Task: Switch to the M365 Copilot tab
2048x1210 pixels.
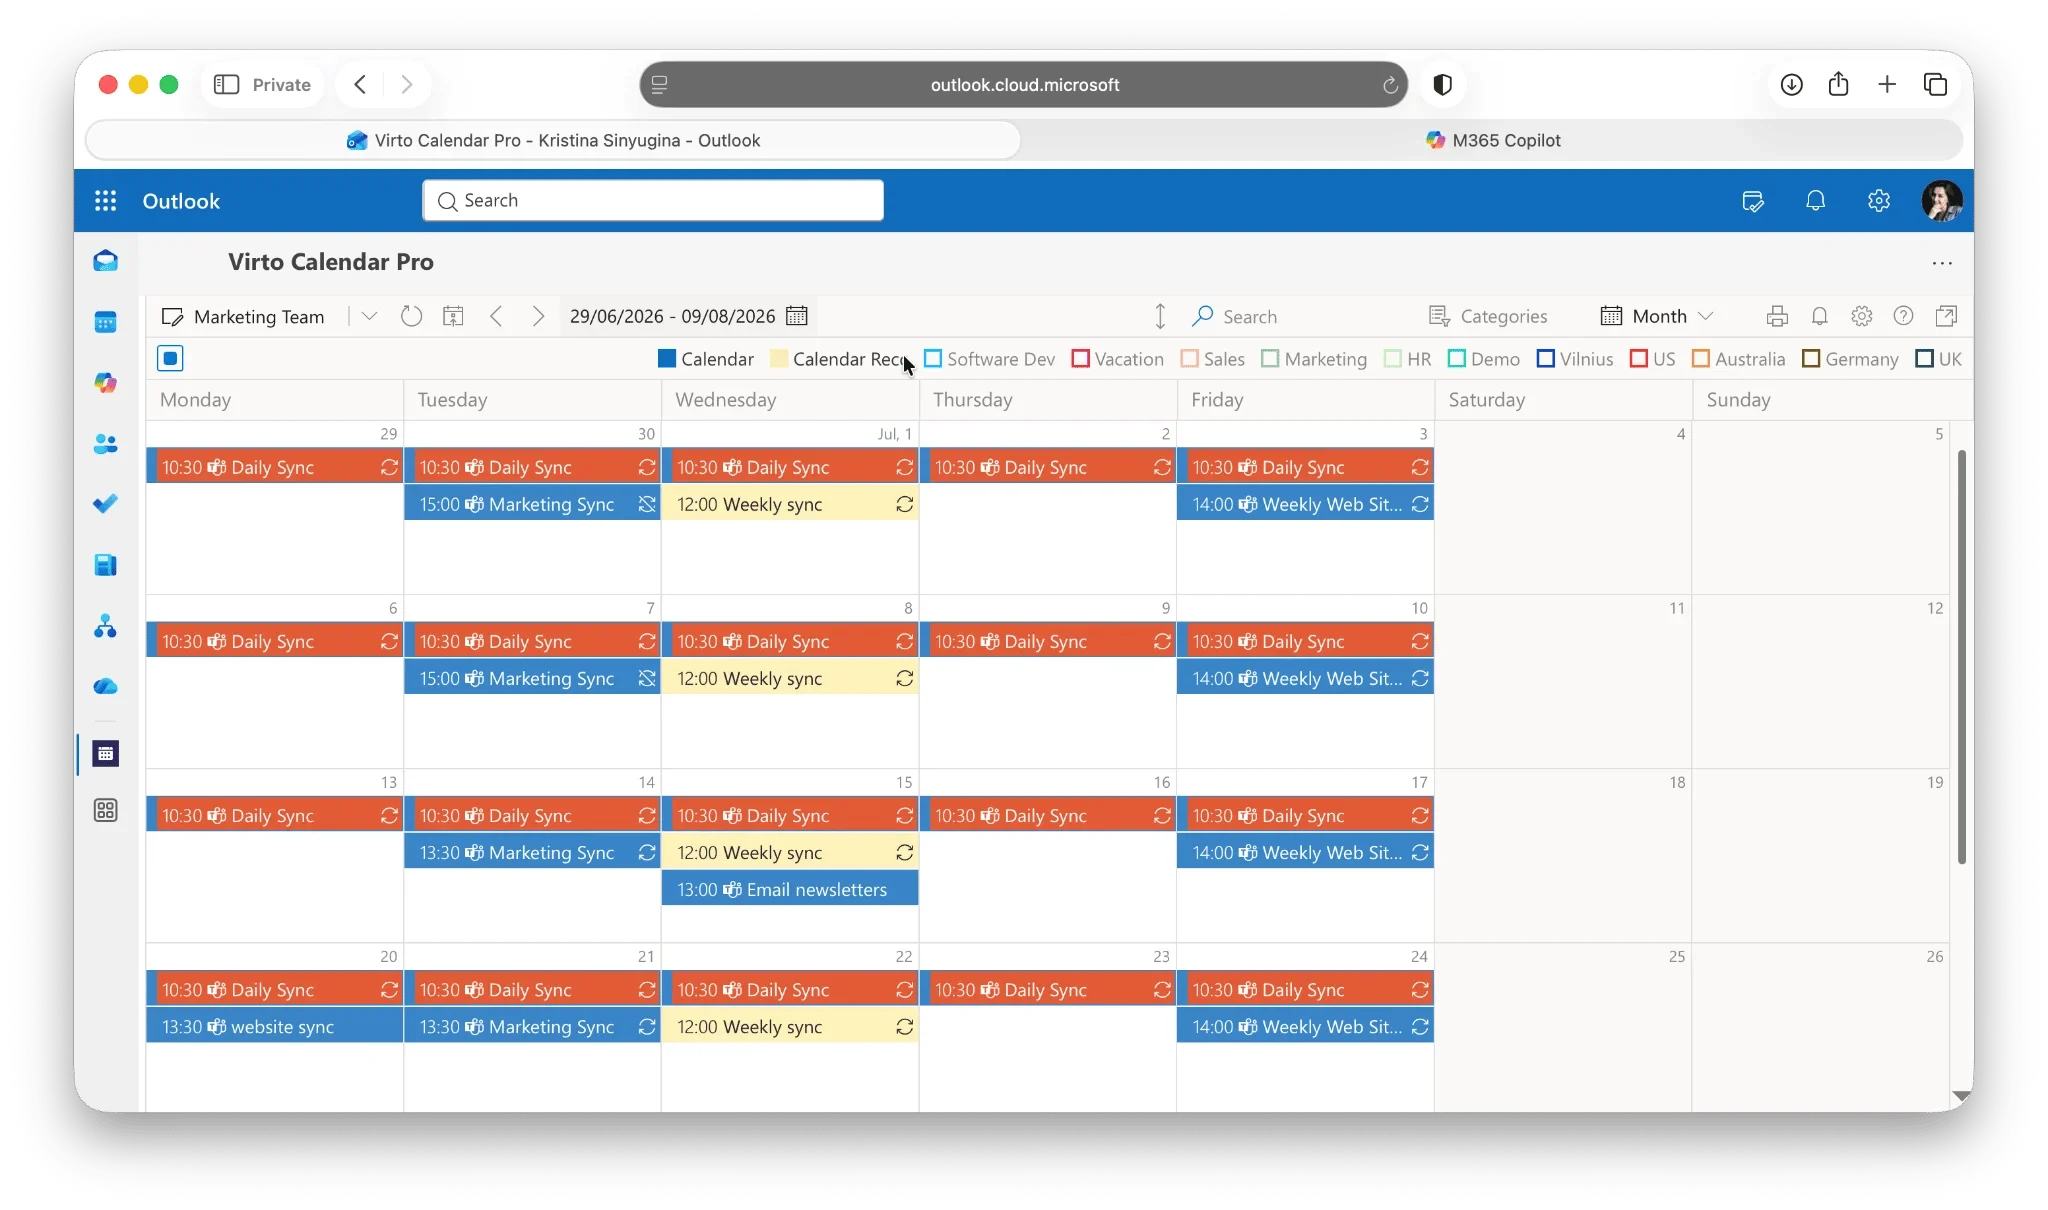Action: (x=1492, y=140)
